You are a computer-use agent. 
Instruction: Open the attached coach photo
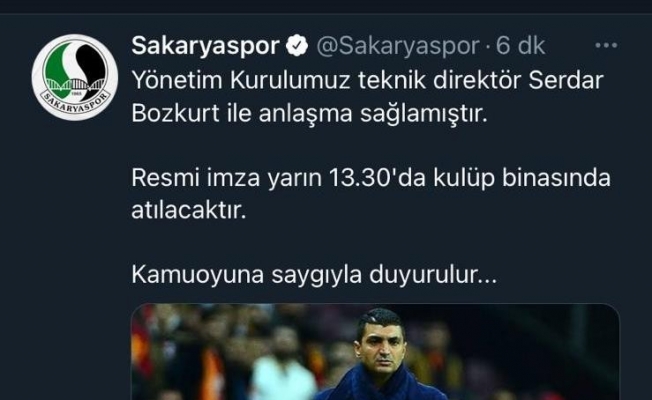tap(375, 352)
